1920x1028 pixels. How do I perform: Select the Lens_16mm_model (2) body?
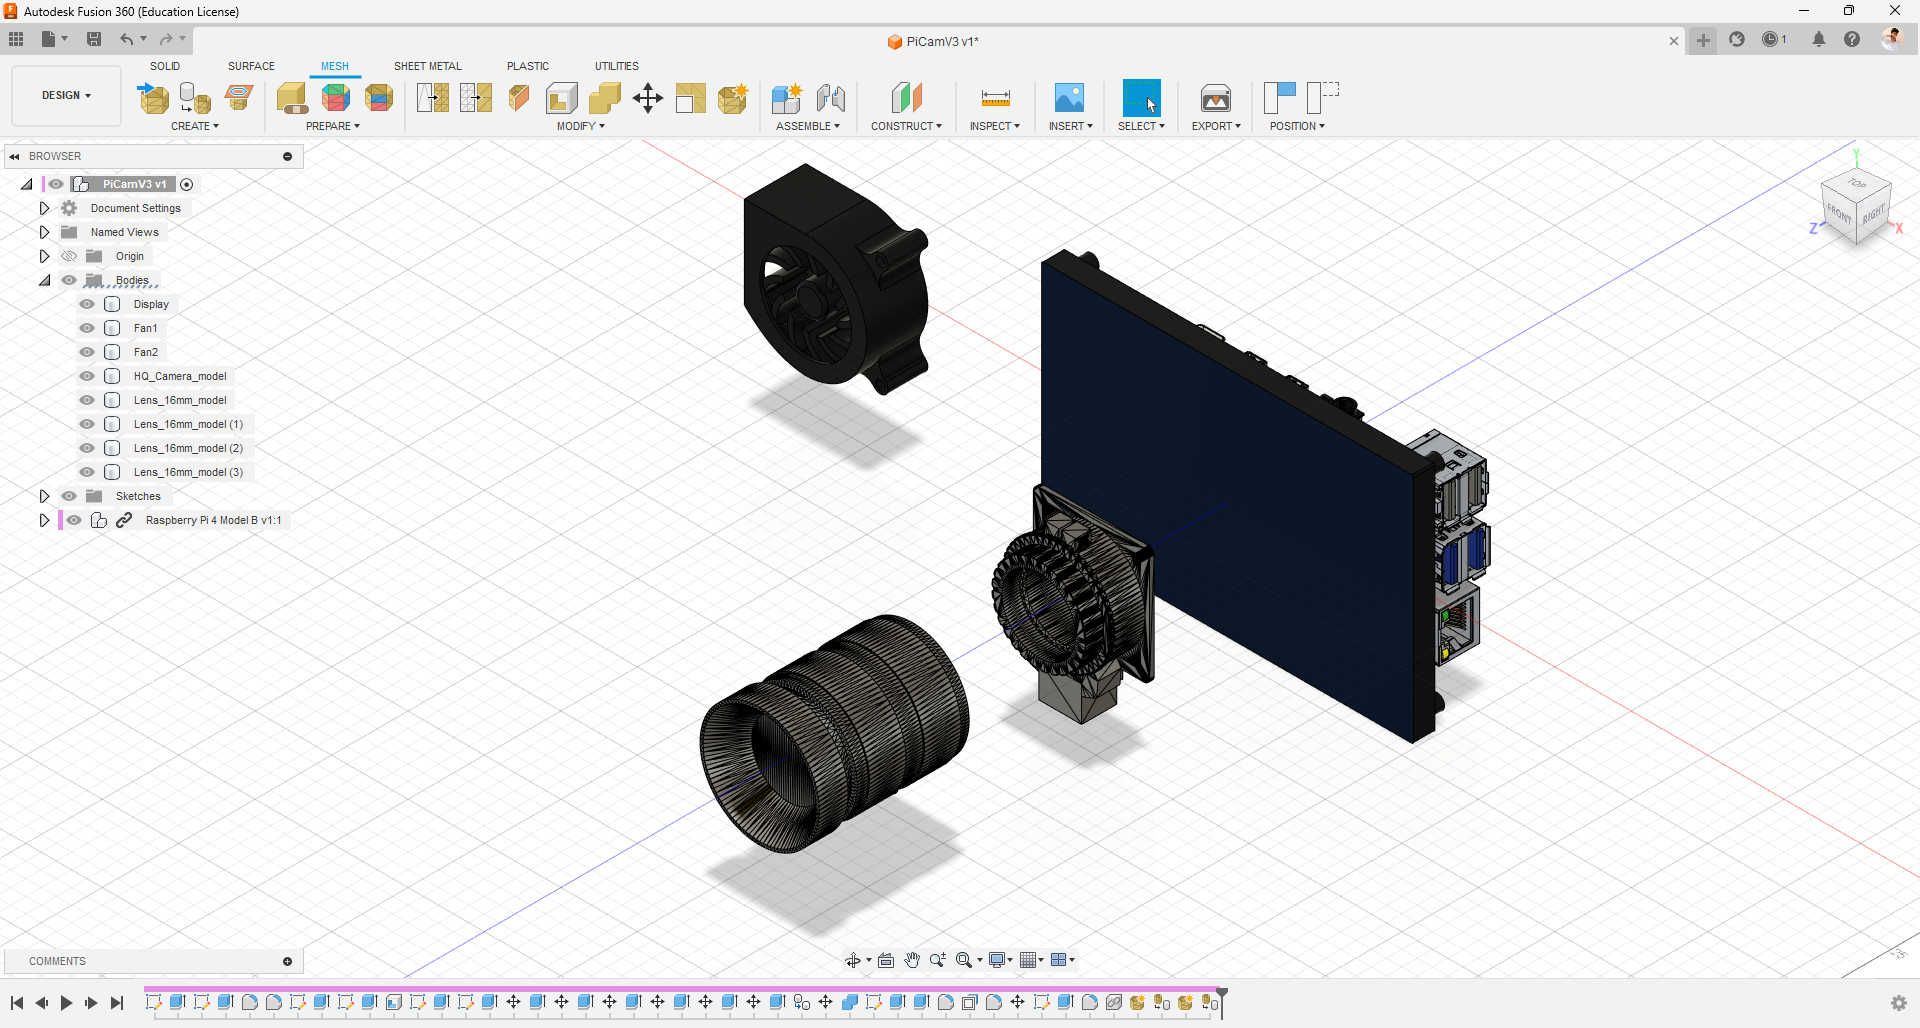188,448
